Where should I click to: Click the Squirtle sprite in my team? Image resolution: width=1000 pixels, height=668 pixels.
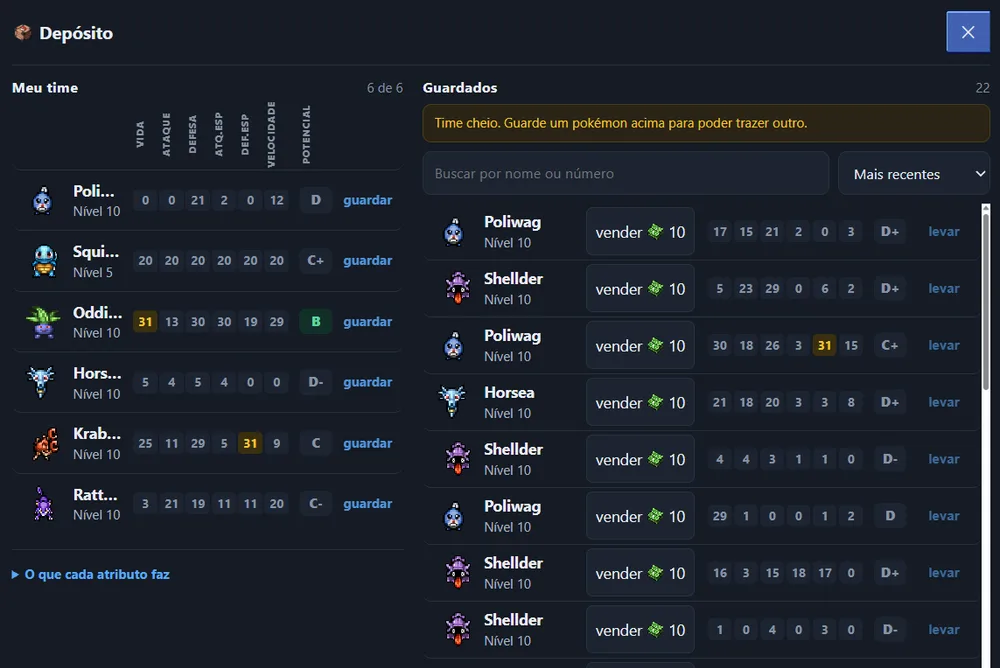coord(44,261)
